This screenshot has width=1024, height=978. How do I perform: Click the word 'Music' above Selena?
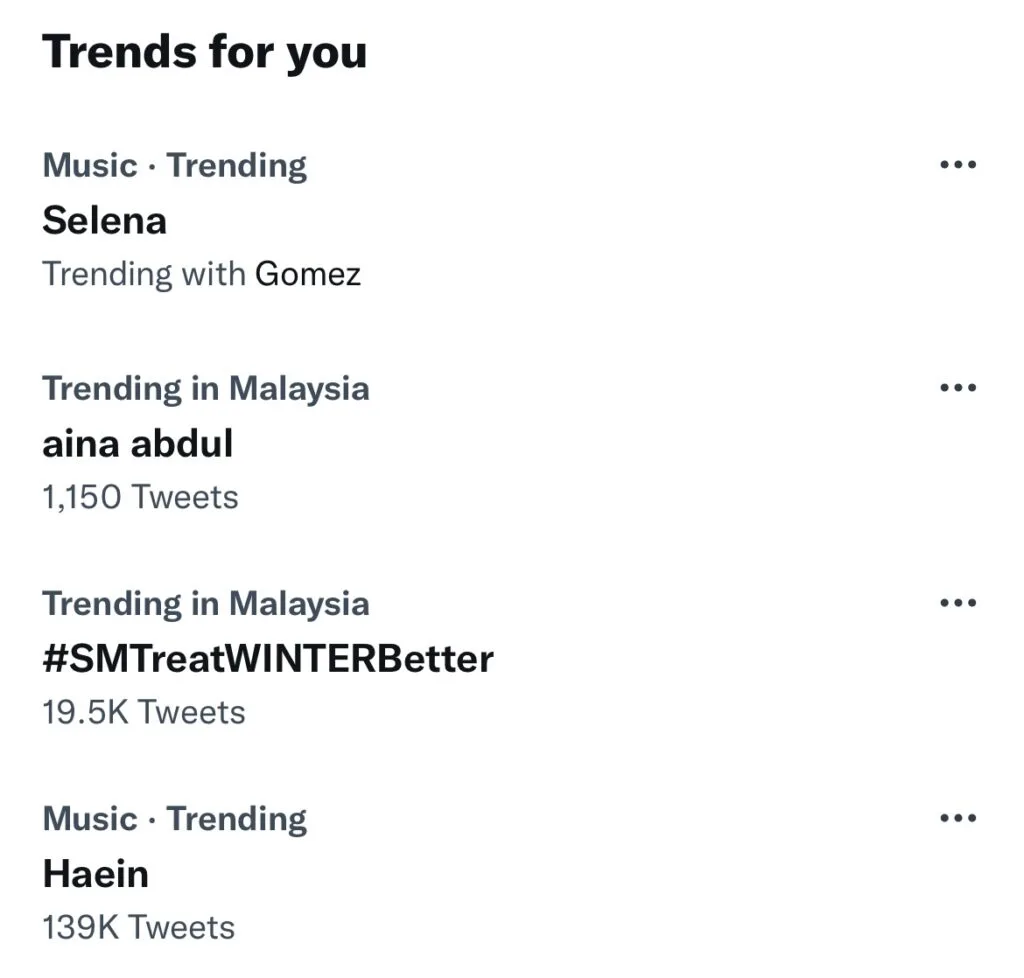(x=89, y=165)
